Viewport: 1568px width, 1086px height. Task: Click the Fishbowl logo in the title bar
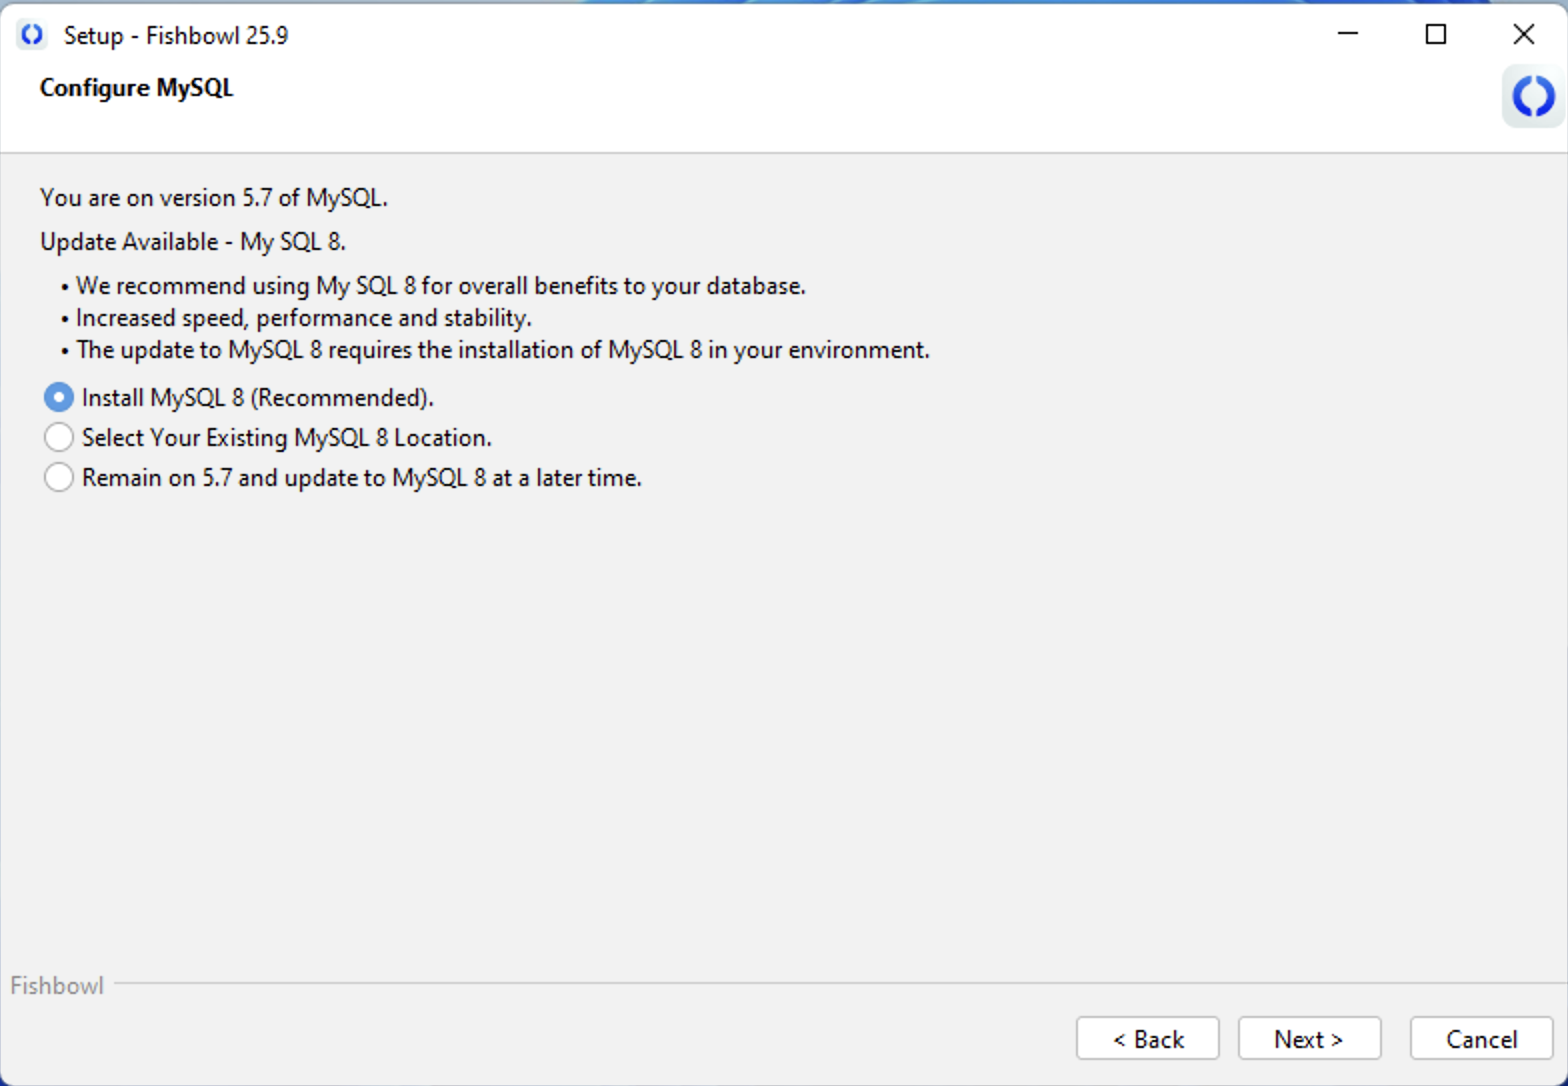31,33
